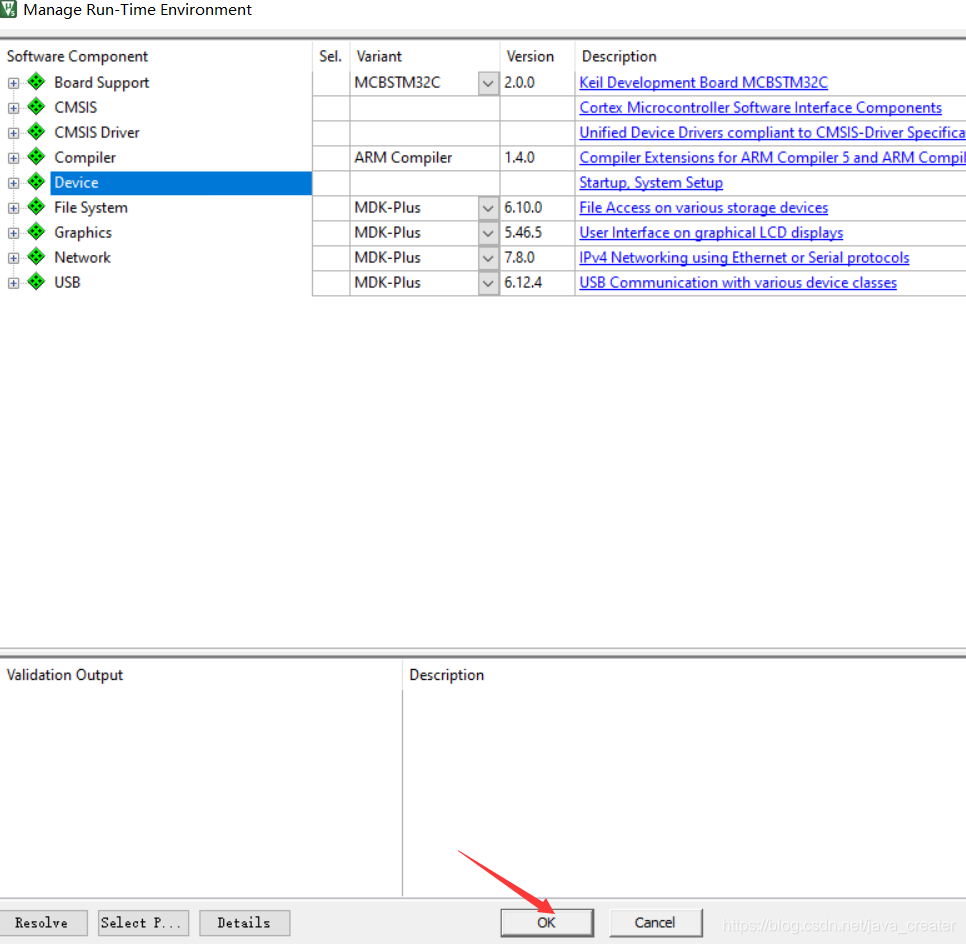Image resolution: width=966 pixels, height=944 pixels.
Task: Click the Board Support green diamond icon
Action: point(36,81)
